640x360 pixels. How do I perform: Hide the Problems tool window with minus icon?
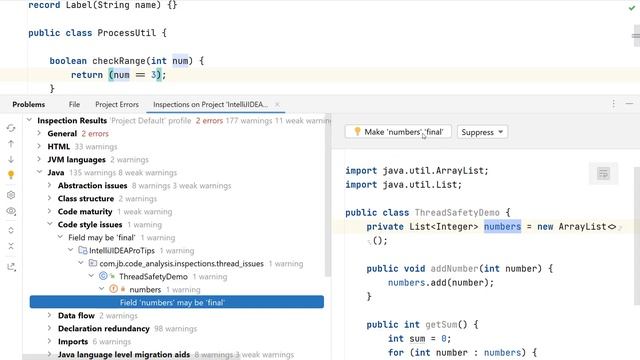[x=629, y=104]
